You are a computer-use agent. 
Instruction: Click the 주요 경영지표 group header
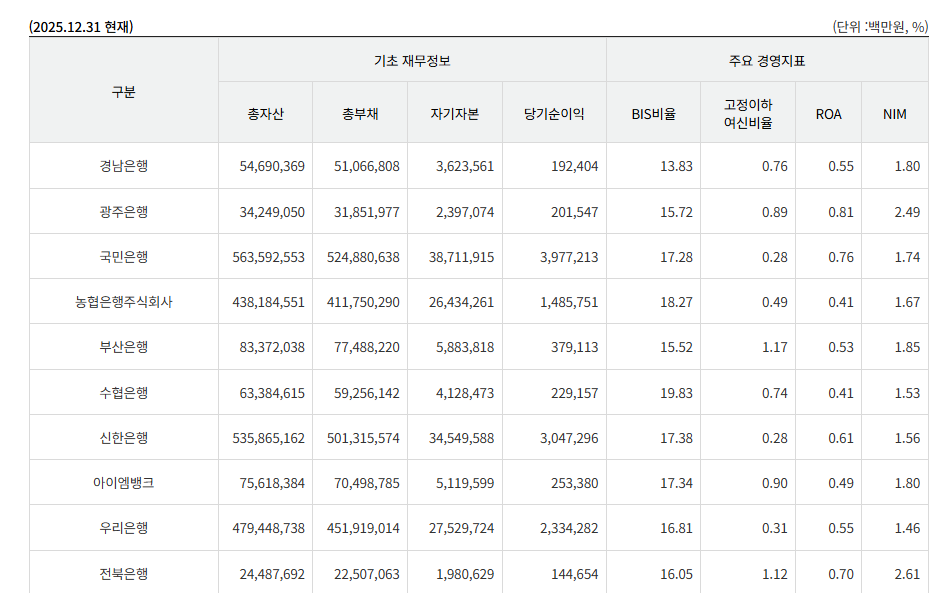coord(767,61)
